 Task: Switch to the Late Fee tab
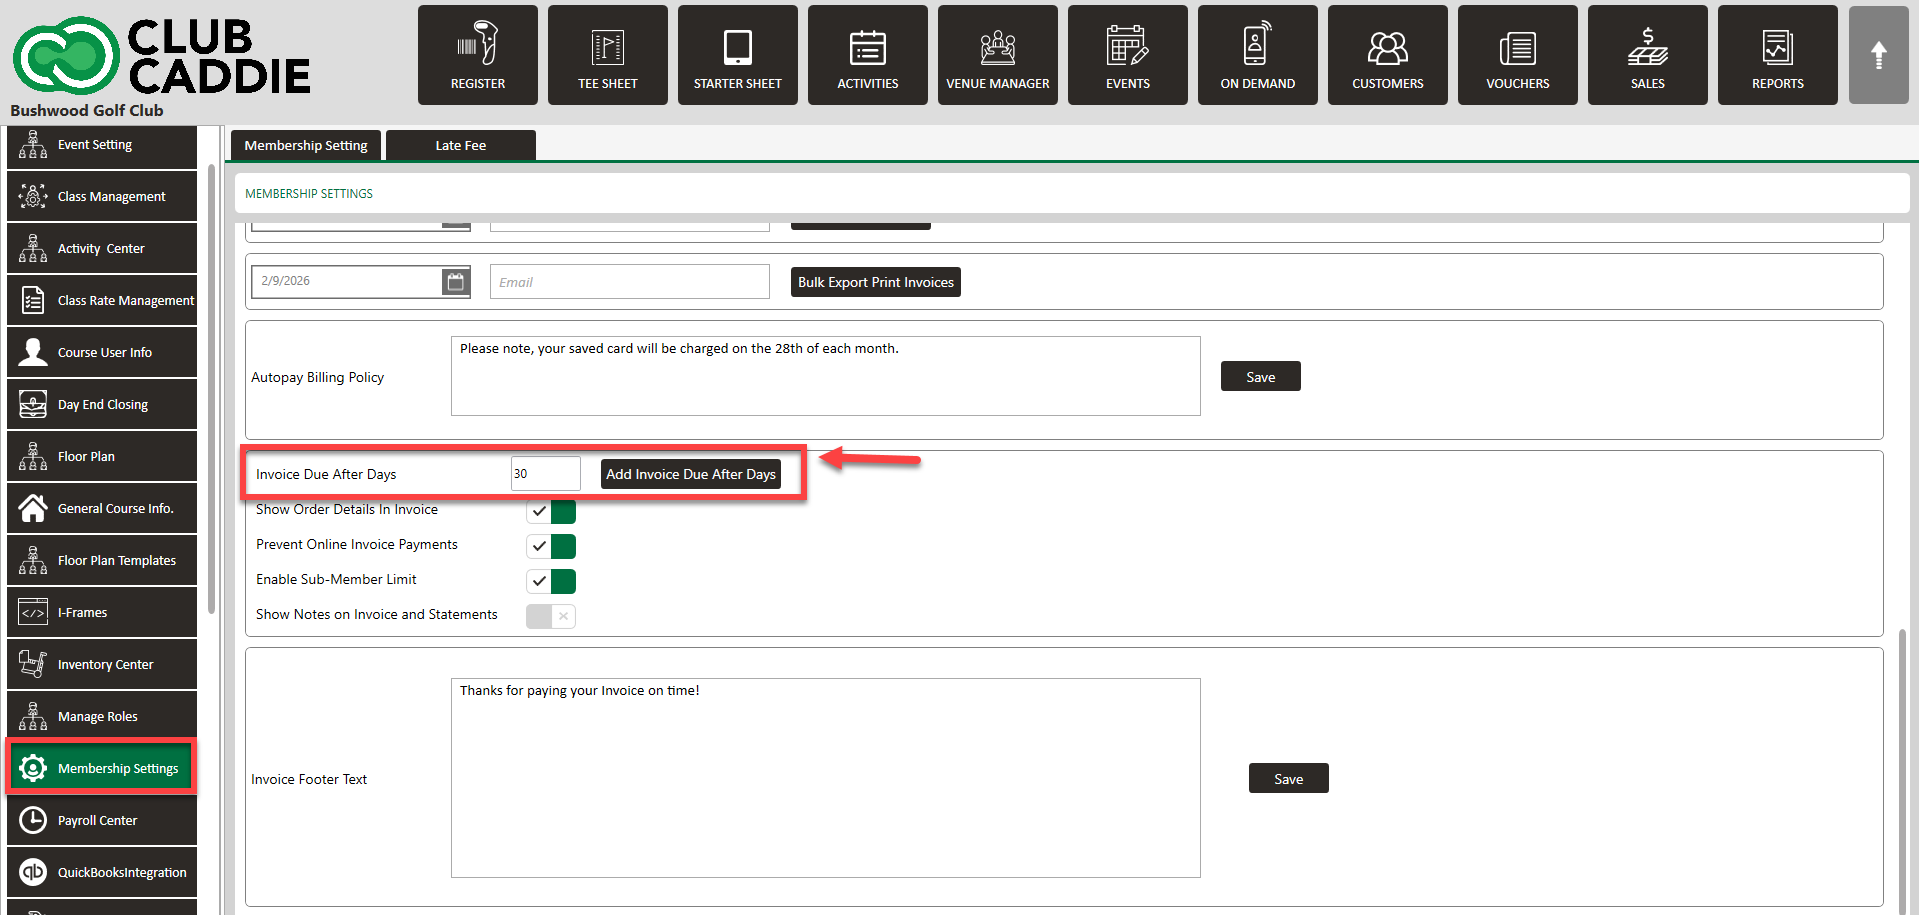460,146
